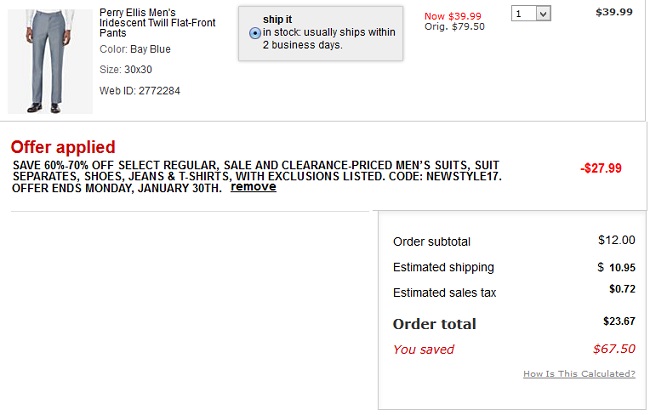Select the 'ship it' radio button
The width and height of the screenshot is (650, 415).
[255, 33]
